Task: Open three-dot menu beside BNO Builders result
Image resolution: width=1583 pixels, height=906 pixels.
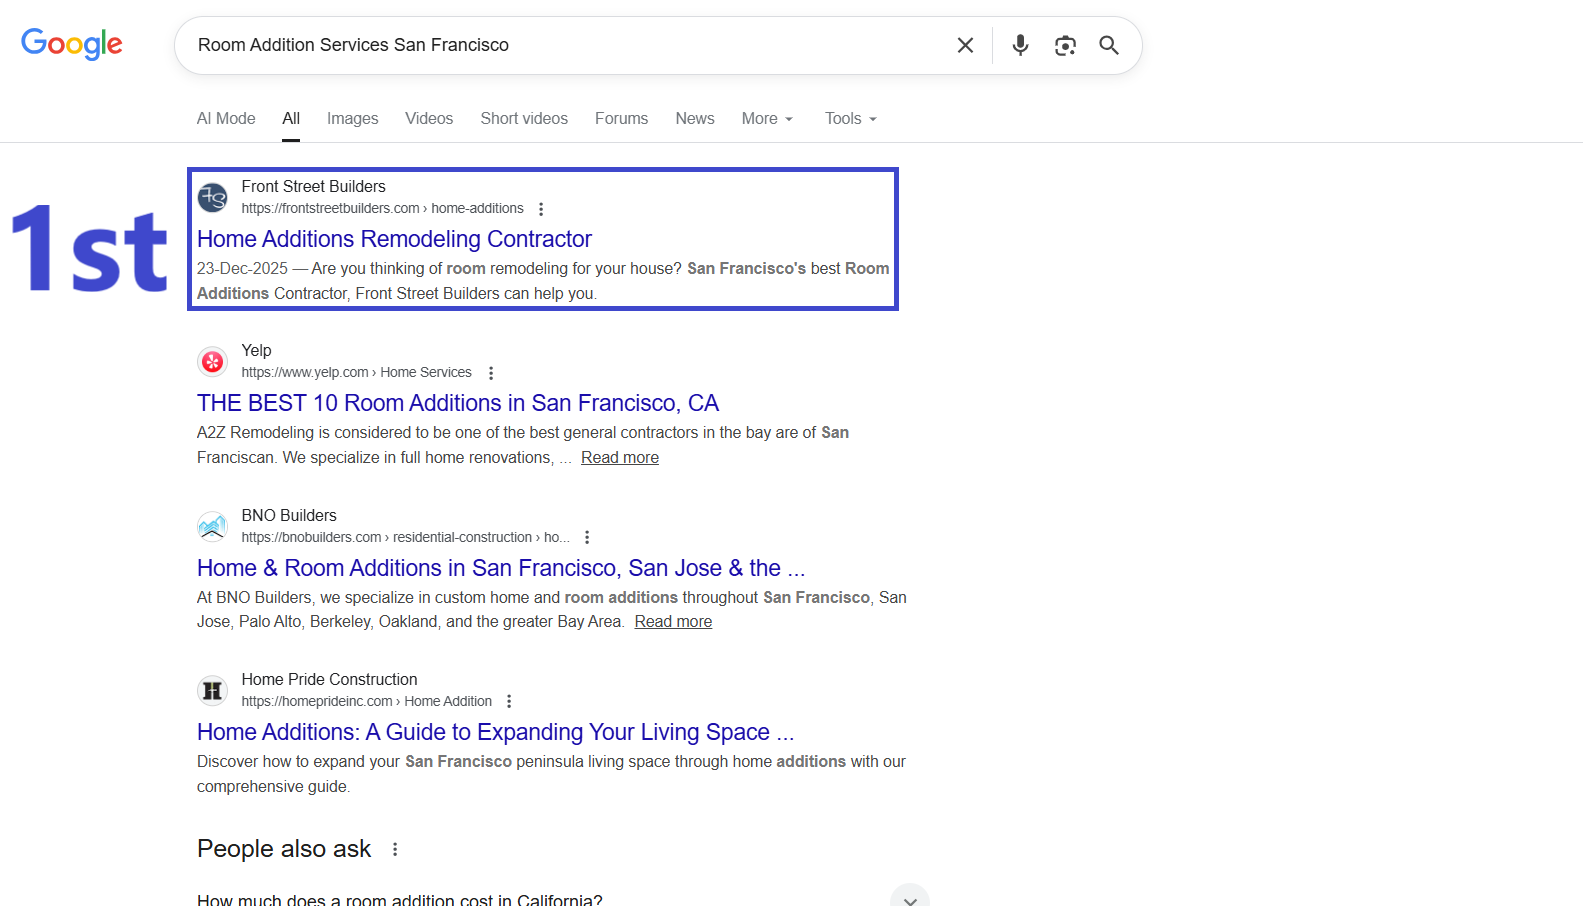Action: [587, 537]
